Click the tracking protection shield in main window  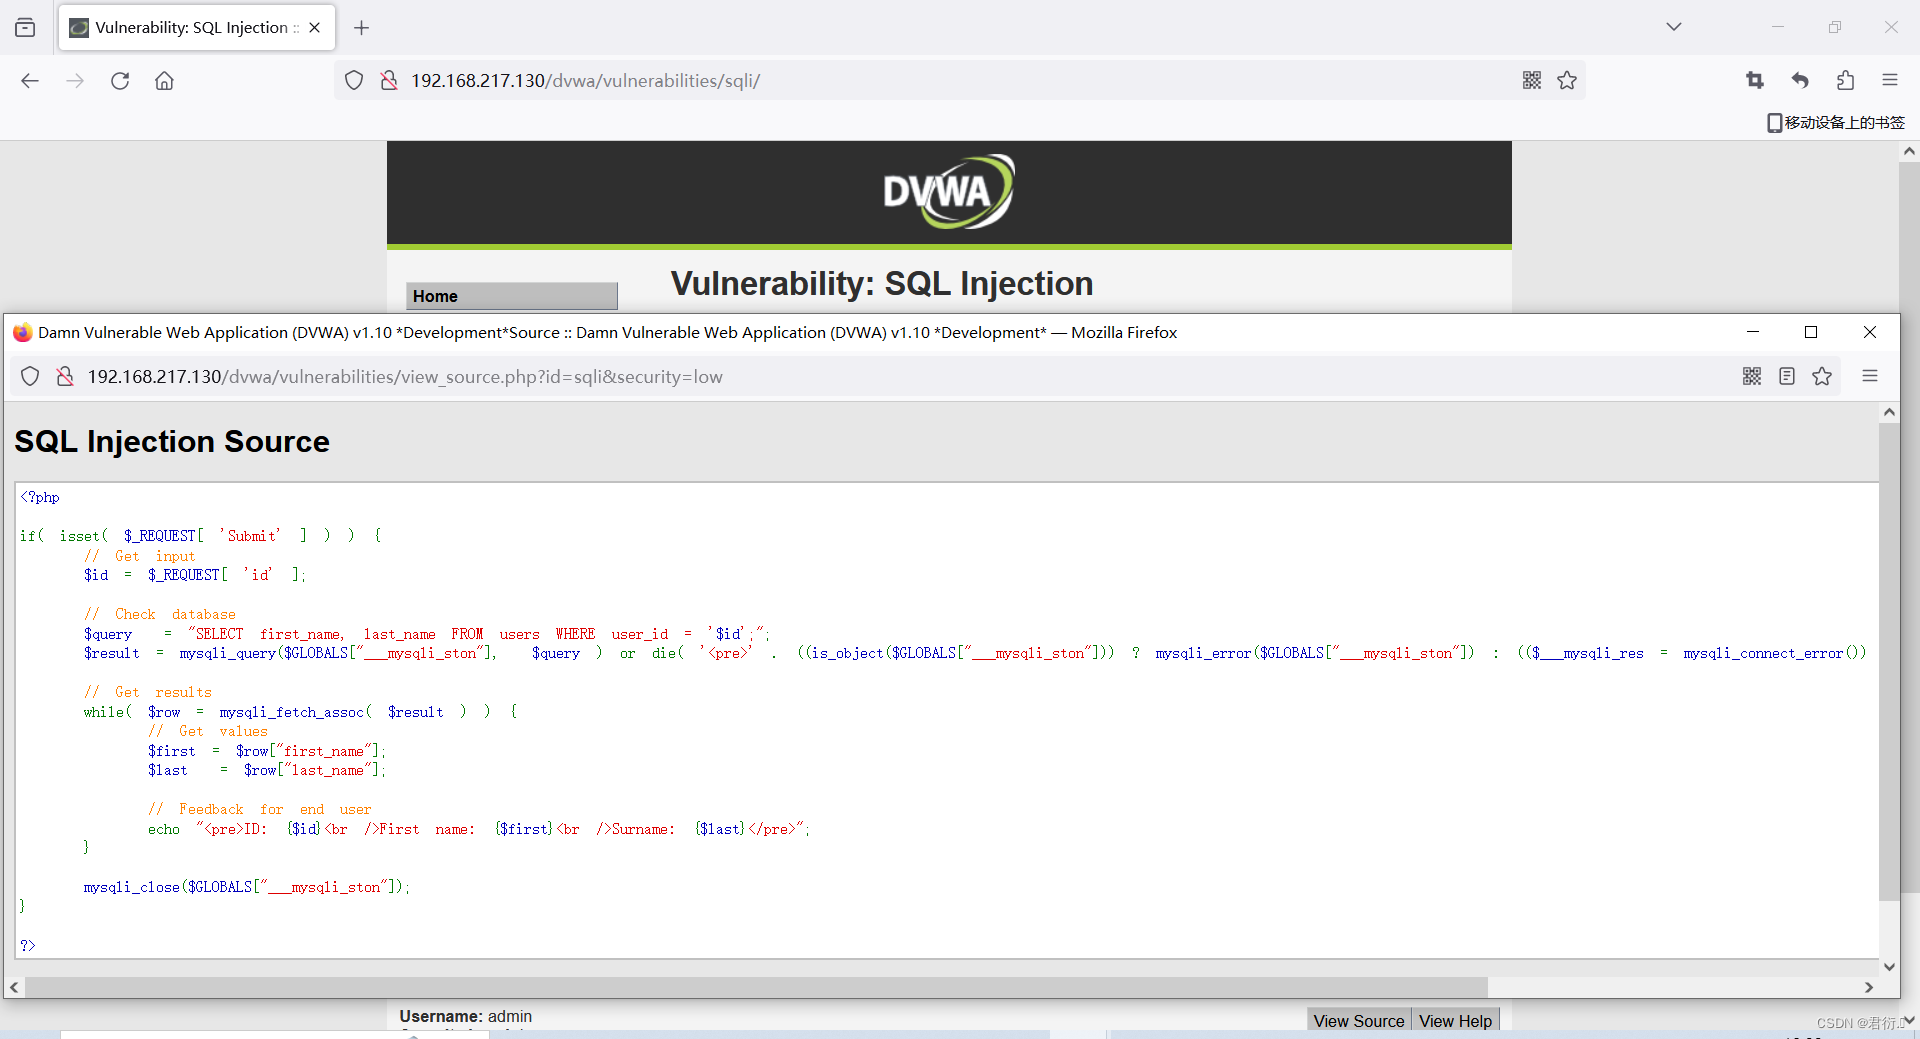pos(354,80)
